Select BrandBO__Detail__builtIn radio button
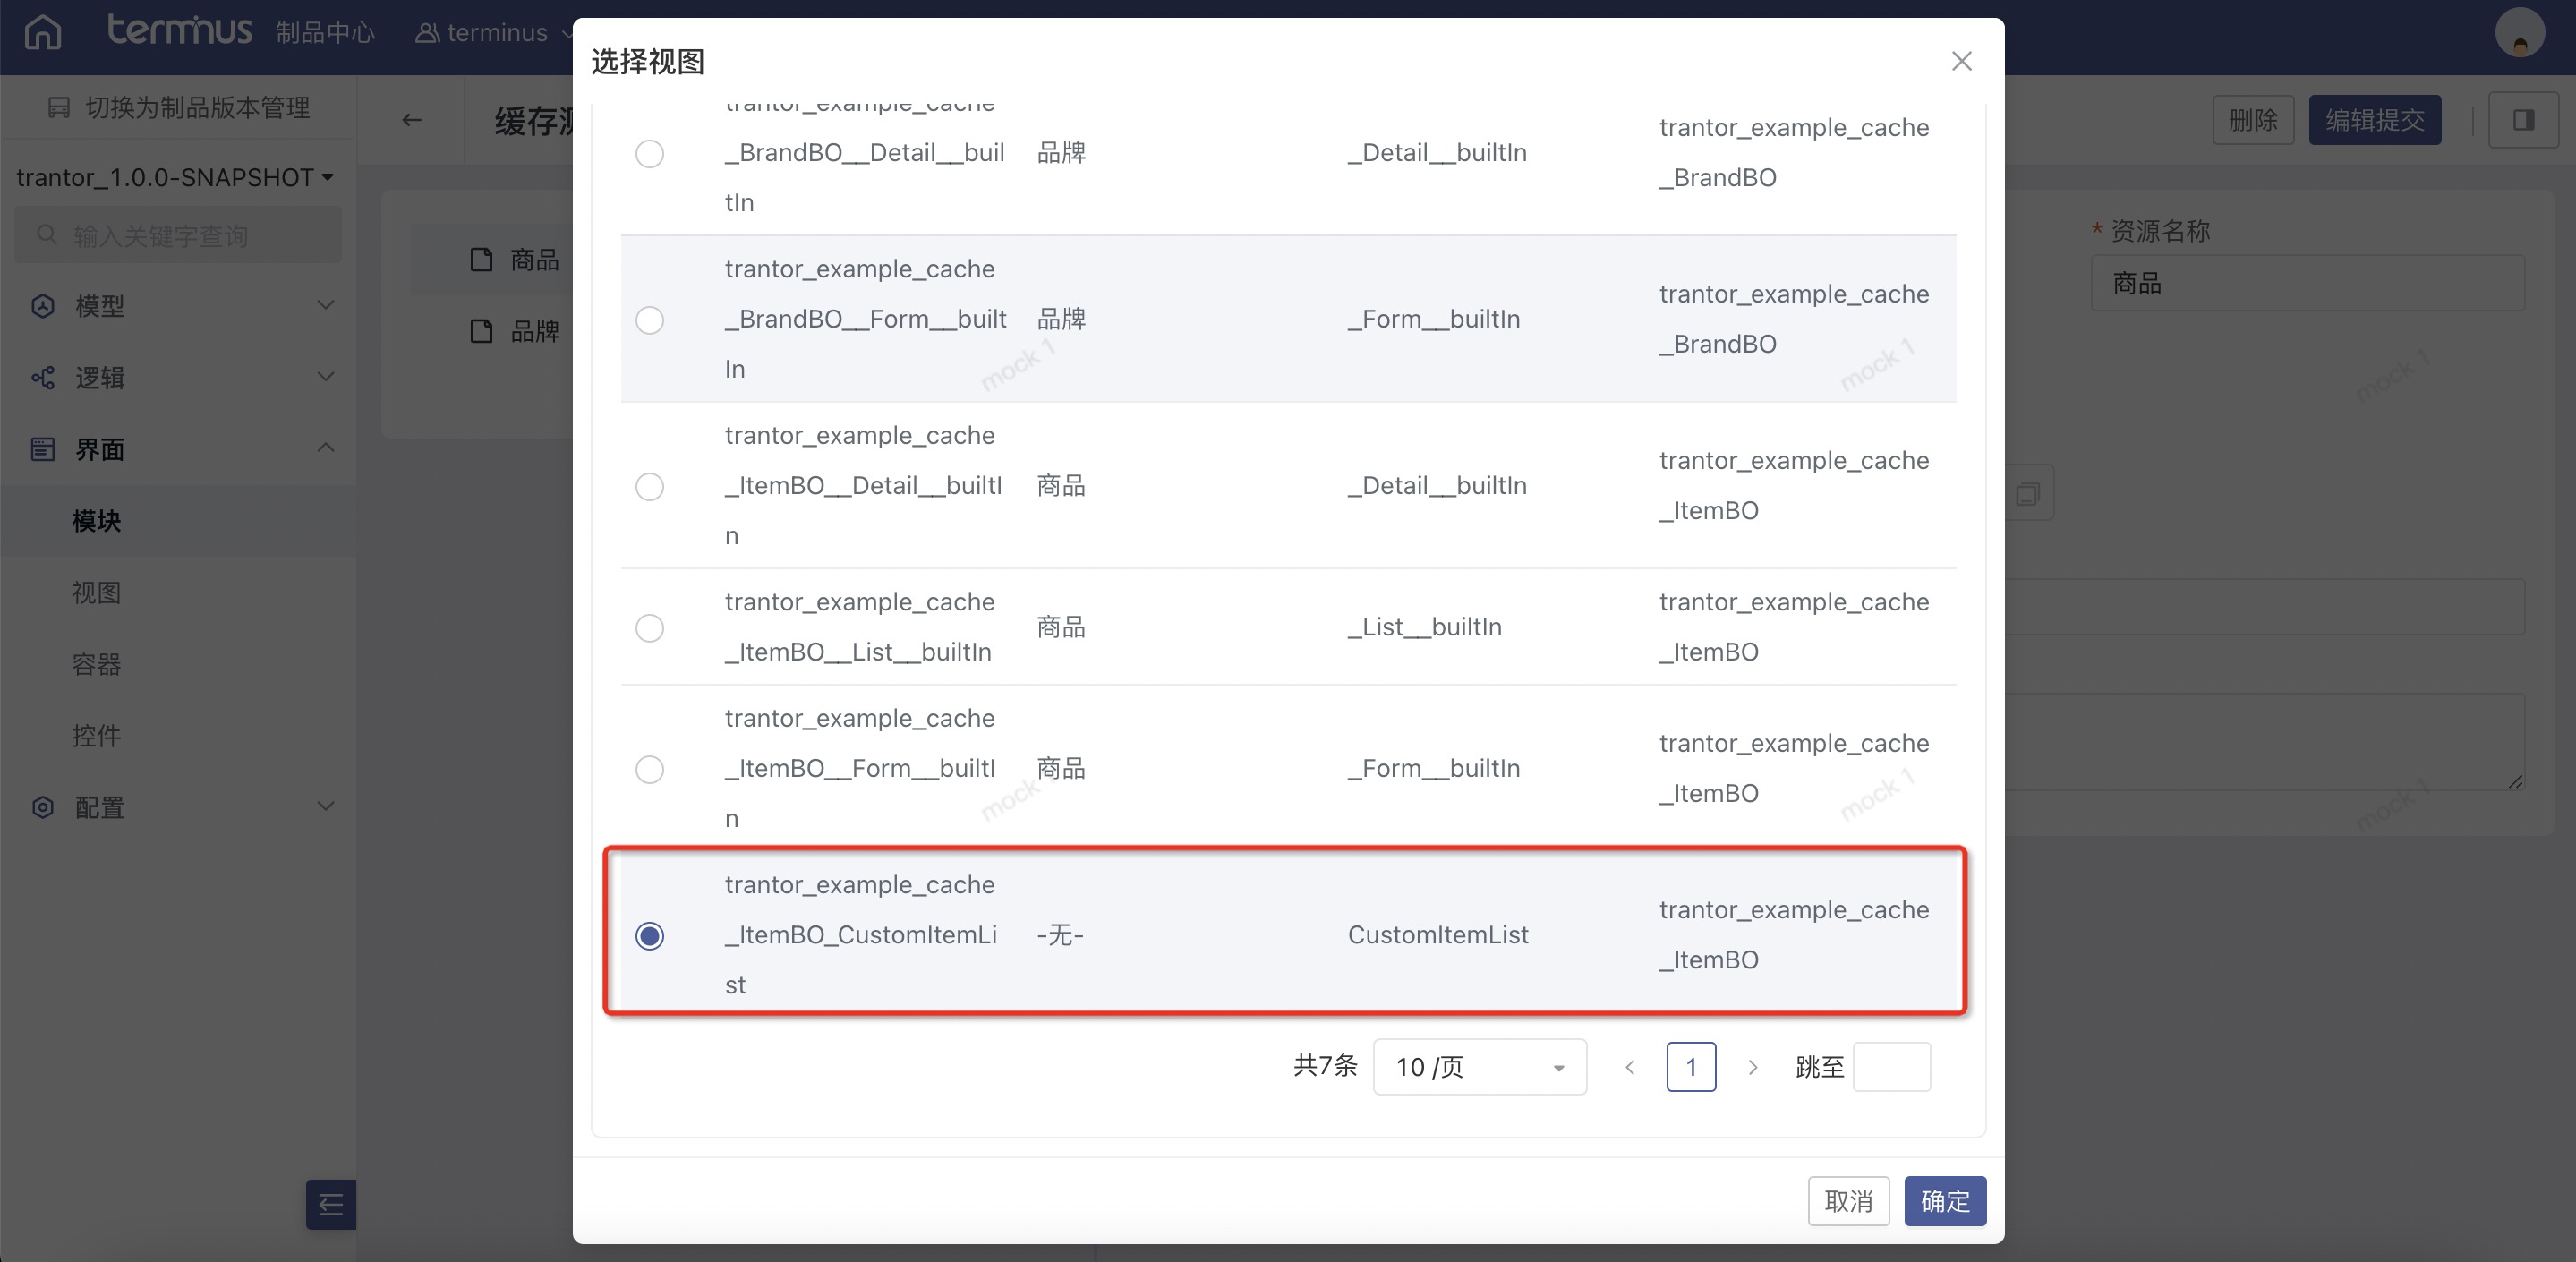The width and height of the screenshot is (2576, 1262). pos(650,153)
